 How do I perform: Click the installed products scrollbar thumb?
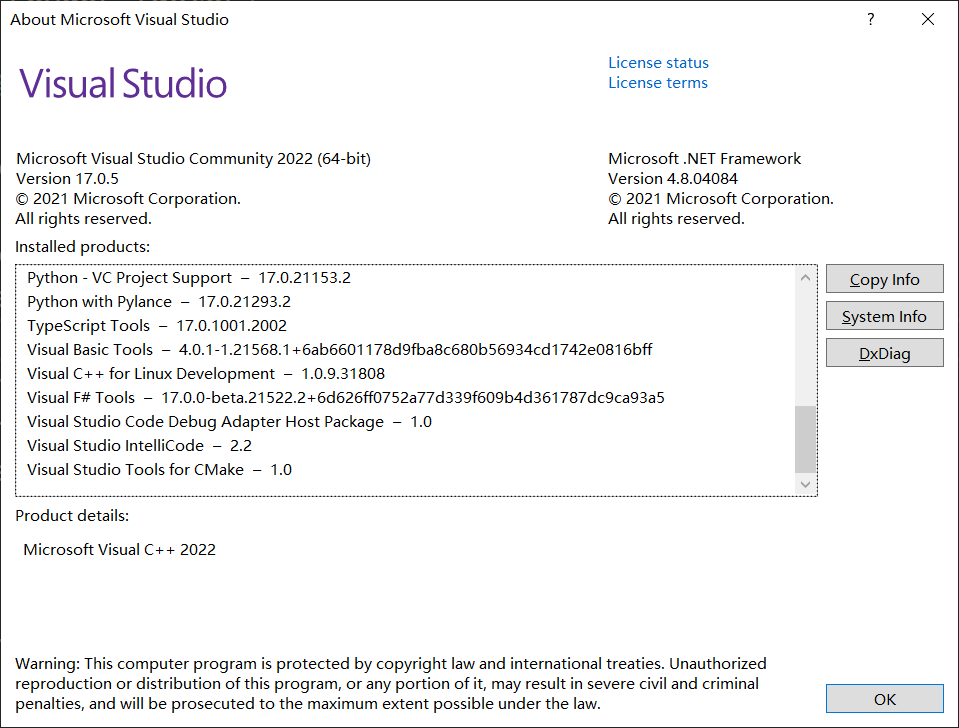point(805,439)
